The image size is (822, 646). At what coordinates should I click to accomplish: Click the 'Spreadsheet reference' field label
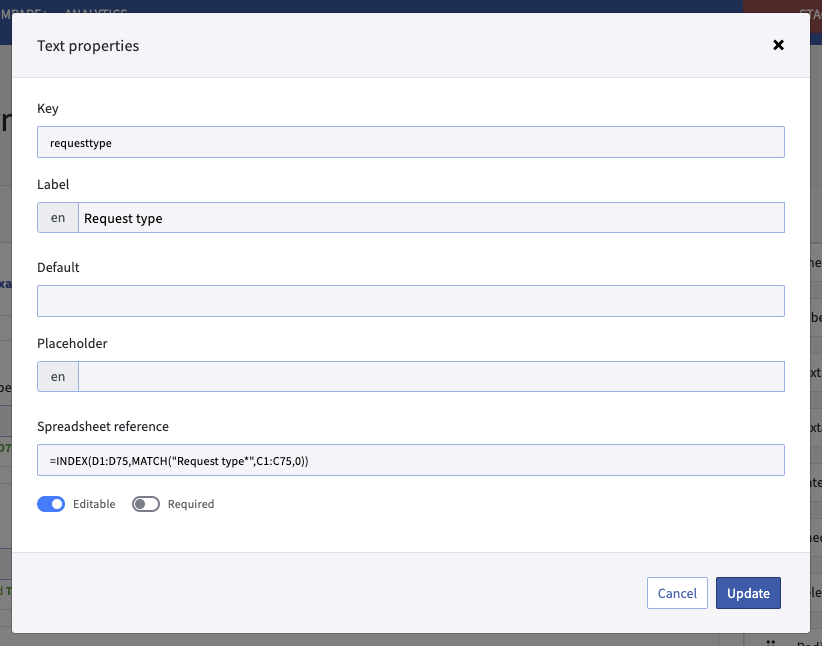coord(103,426)
